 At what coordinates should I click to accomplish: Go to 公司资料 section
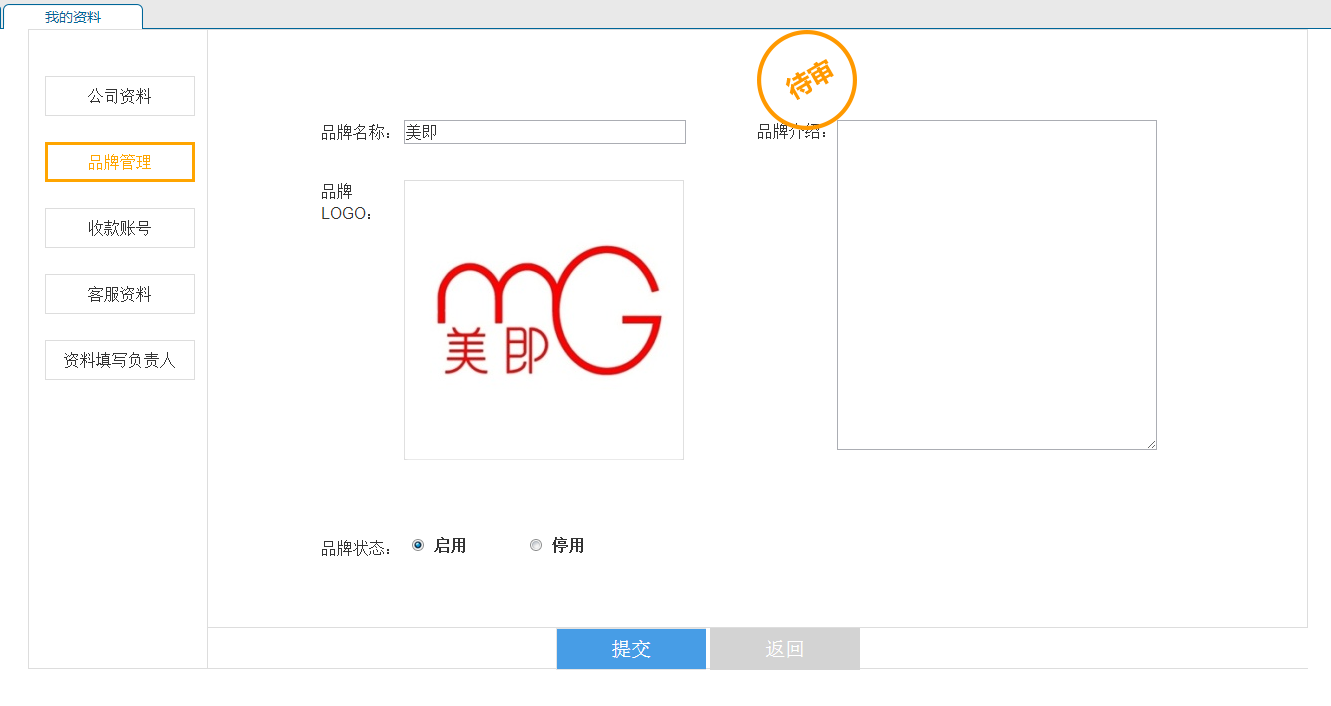pyautogui.click(x=120, y=96)
